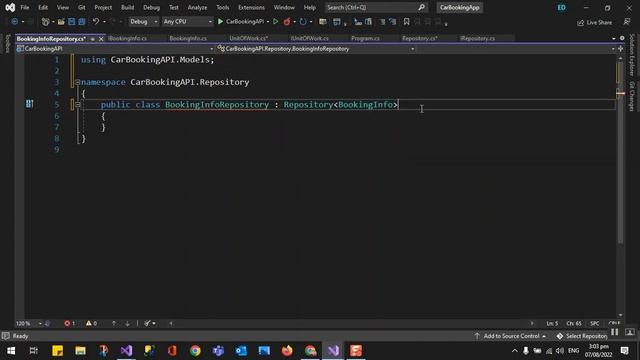Open the BookingInfoRepository type navigation dropdown
640x360 pixels.
(316, 49)
